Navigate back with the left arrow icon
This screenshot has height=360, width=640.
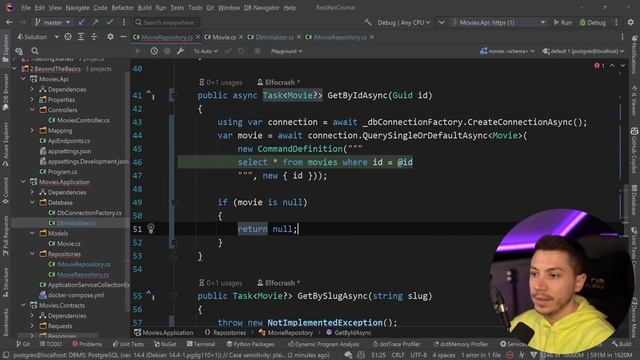coord(9,22)
